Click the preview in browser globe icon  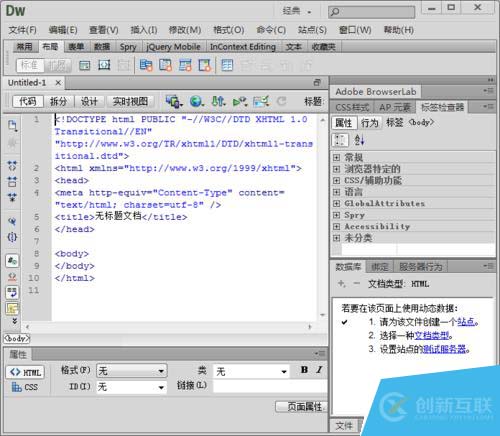point(197,101)
